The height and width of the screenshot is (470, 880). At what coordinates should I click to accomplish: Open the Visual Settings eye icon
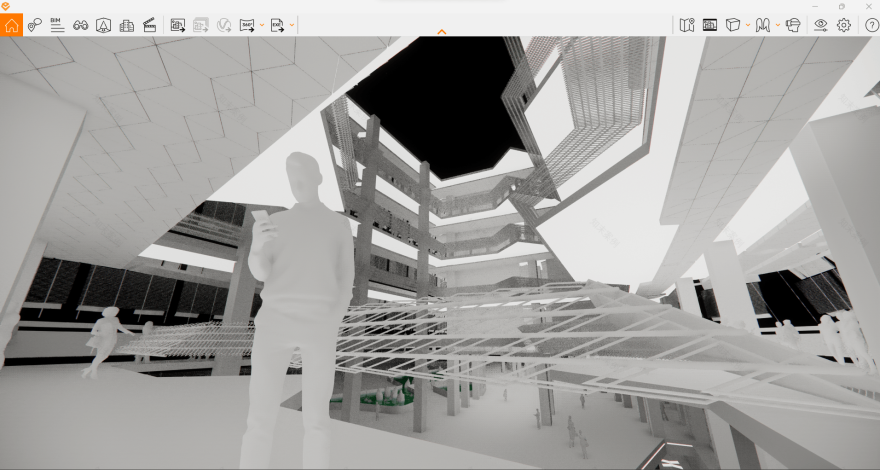click(821, 25)
